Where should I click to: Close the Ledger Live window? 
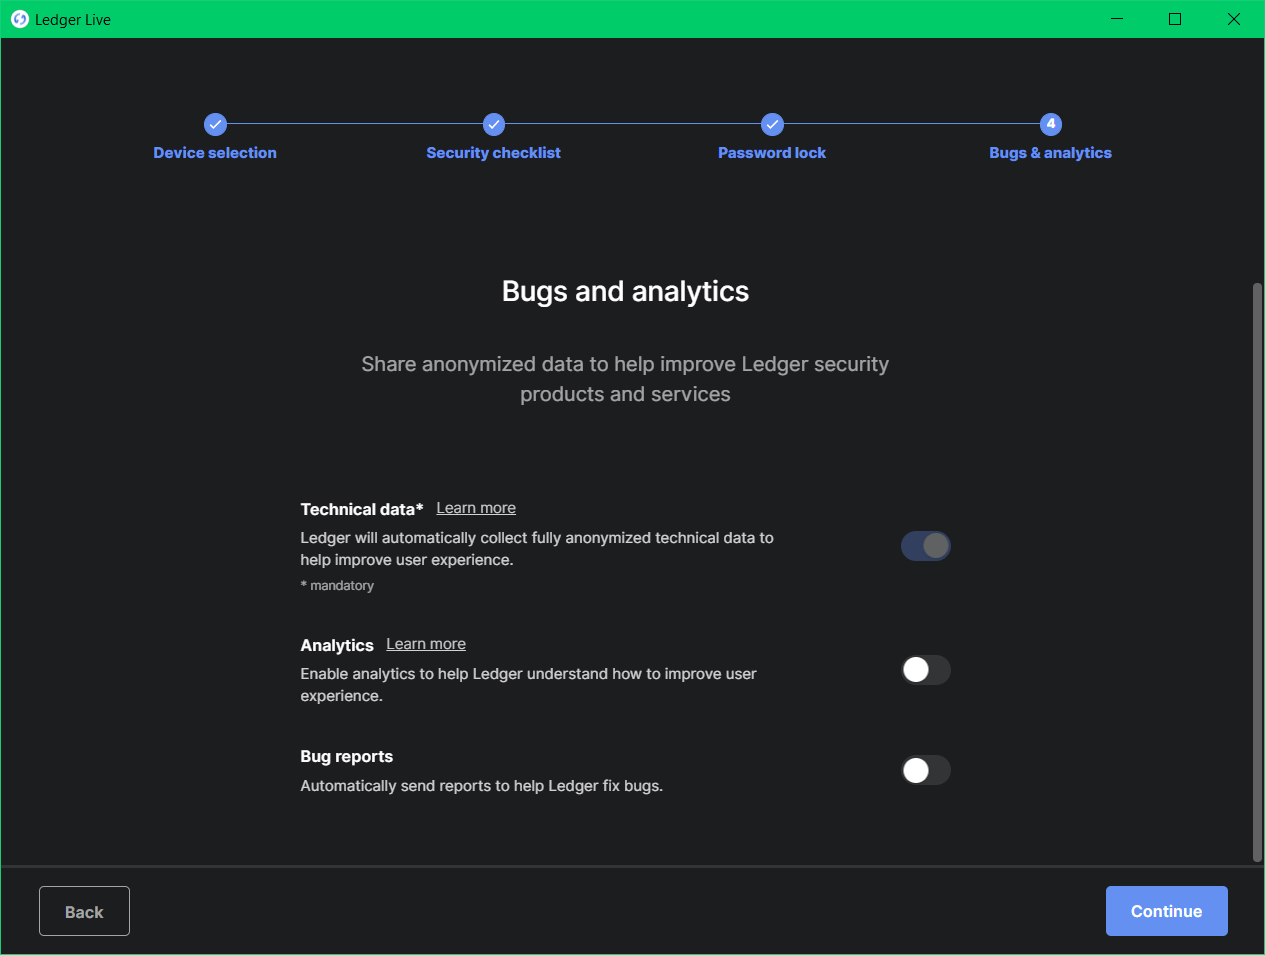coord(1234,19)
